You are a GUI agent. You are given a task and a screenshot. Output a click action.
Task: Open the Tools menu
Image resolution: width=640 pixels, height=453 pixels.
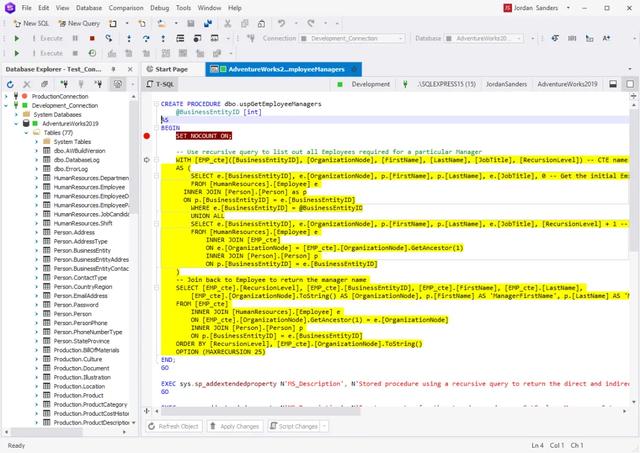coord(183,8)
